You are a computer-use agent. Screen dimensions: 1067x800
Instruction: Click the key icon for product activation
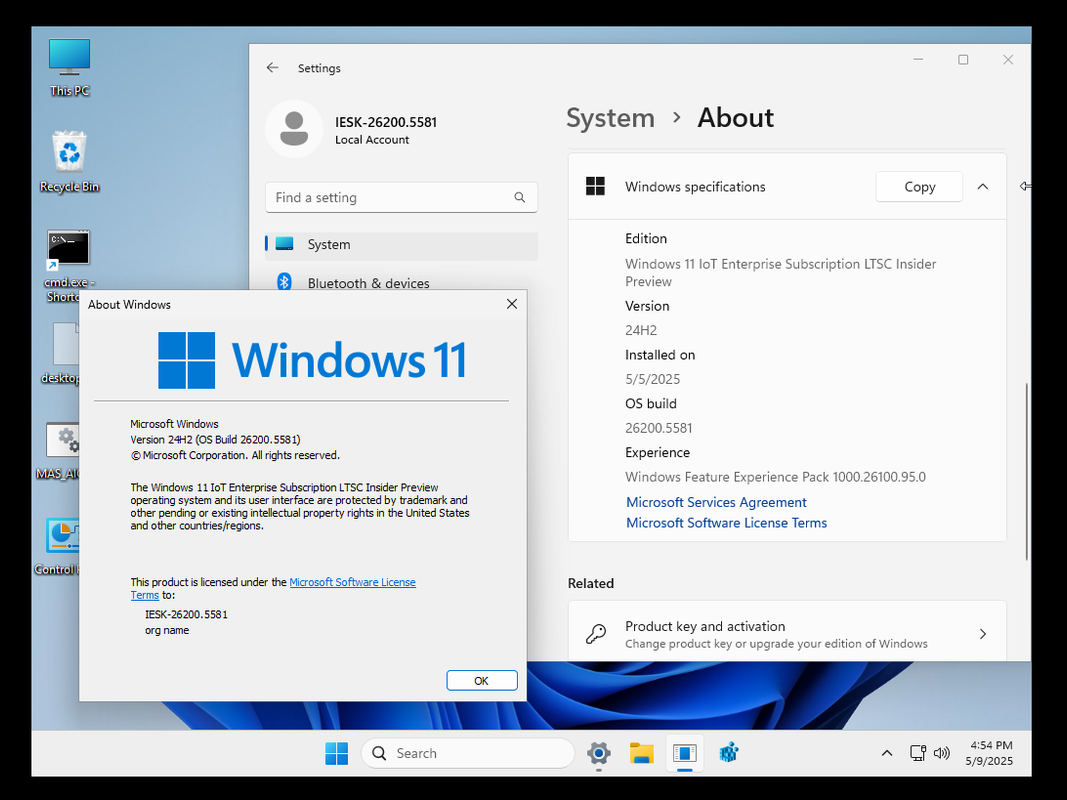point(596,633)
